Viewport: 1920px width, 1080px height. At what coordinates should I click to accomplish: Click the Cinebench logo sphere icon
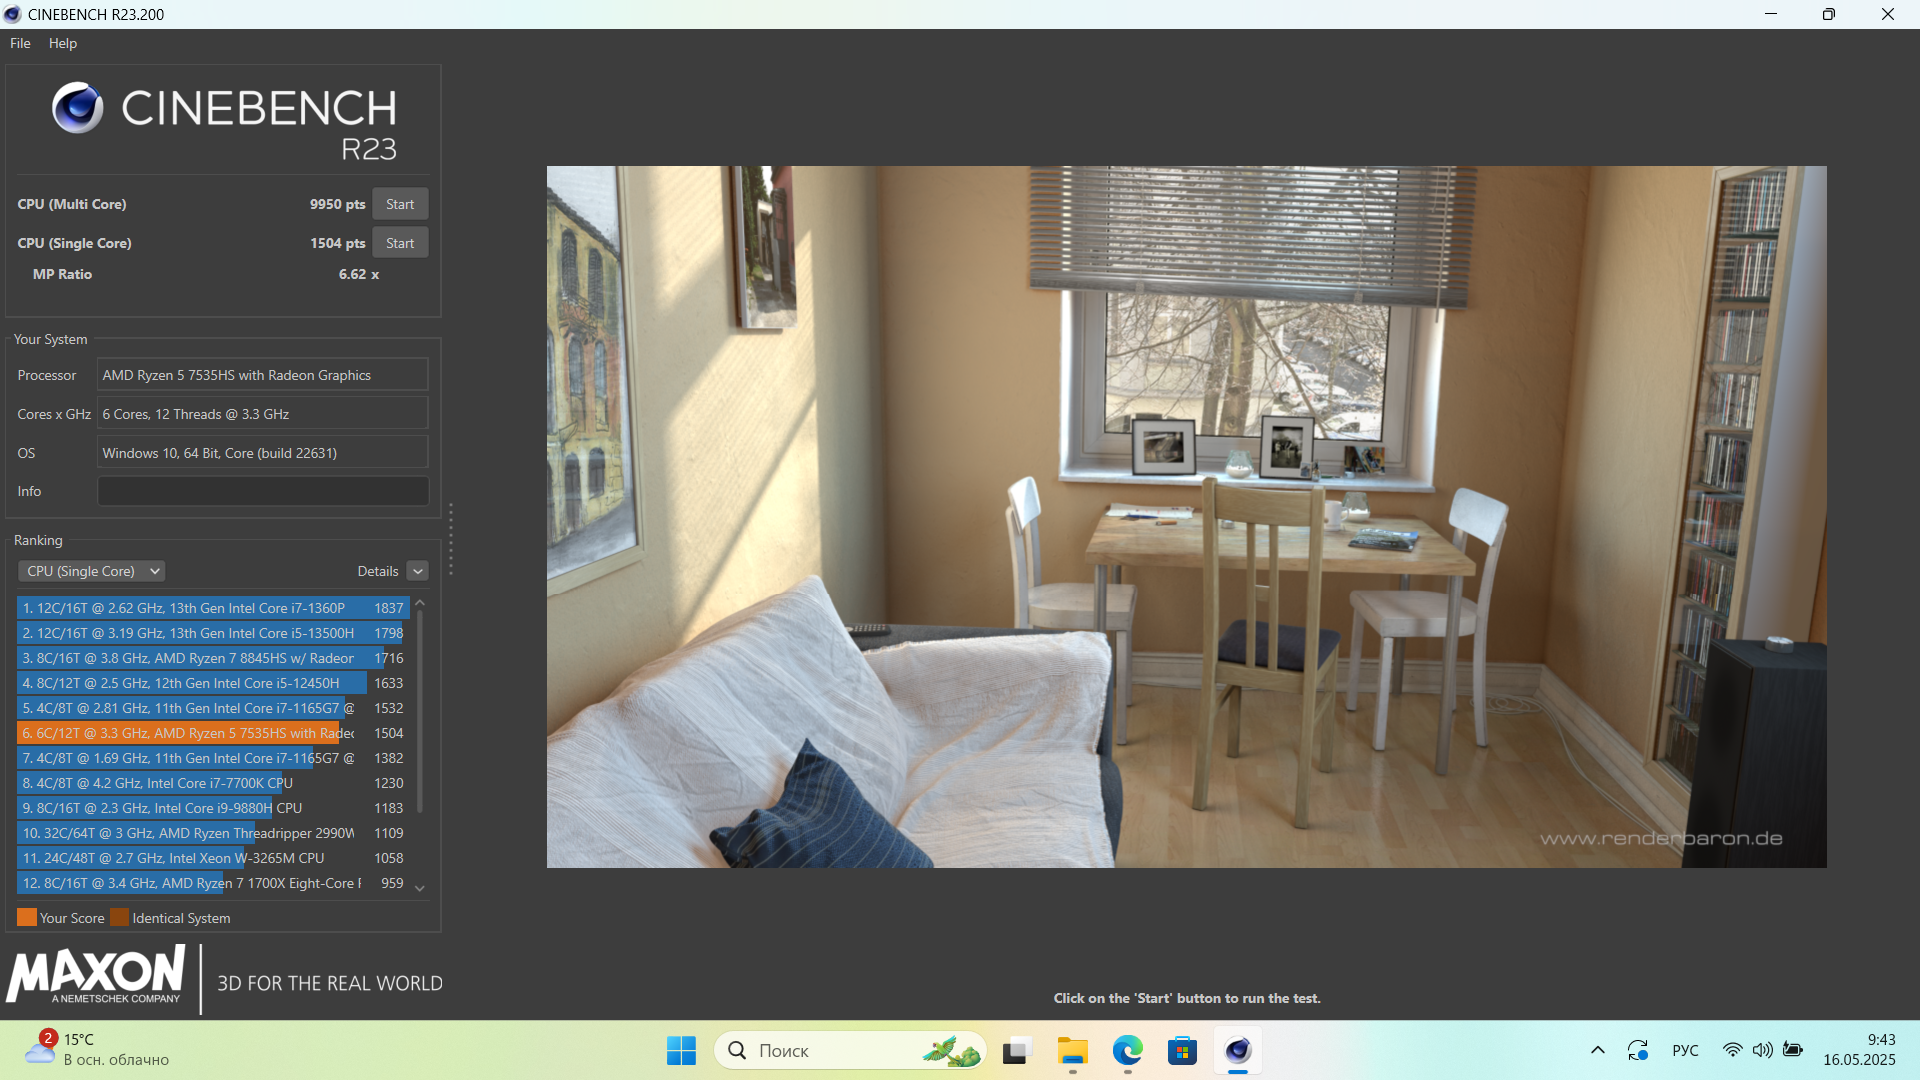(x=78, y=108)
